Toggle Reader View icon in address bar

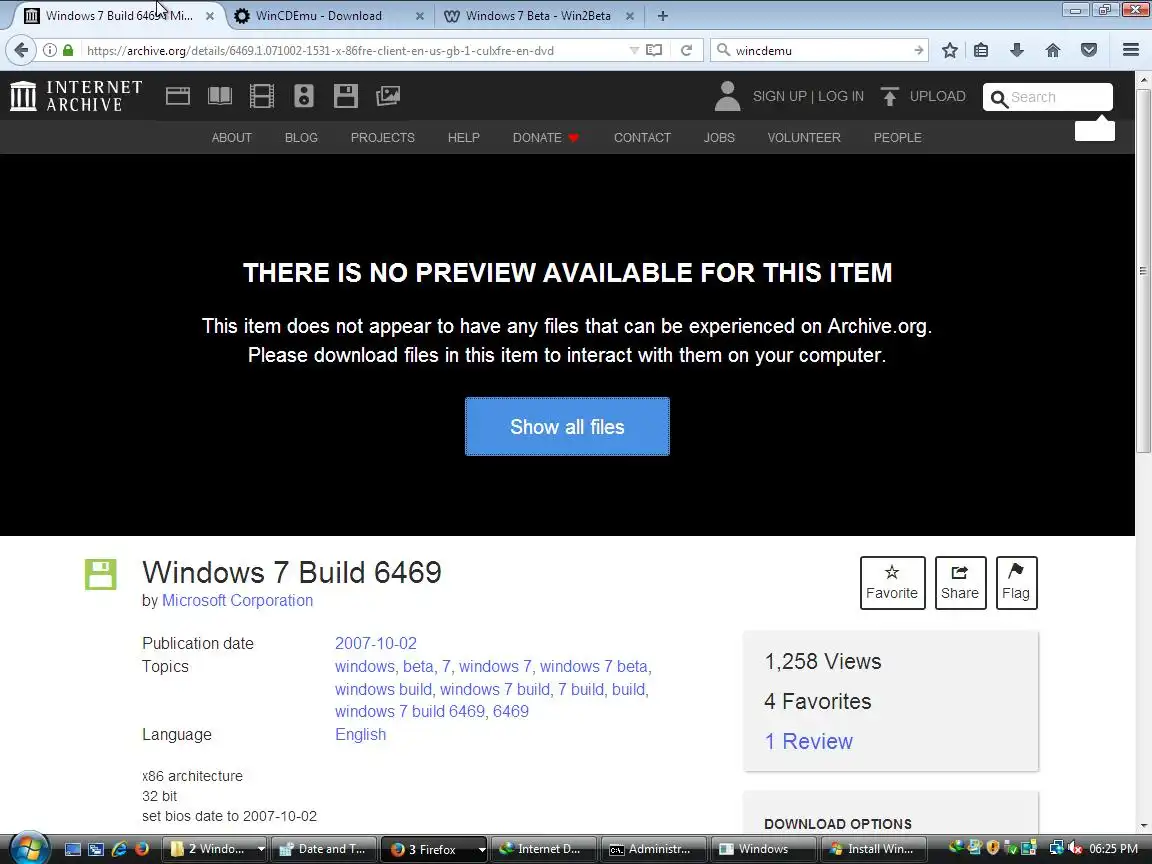point(653,50)
